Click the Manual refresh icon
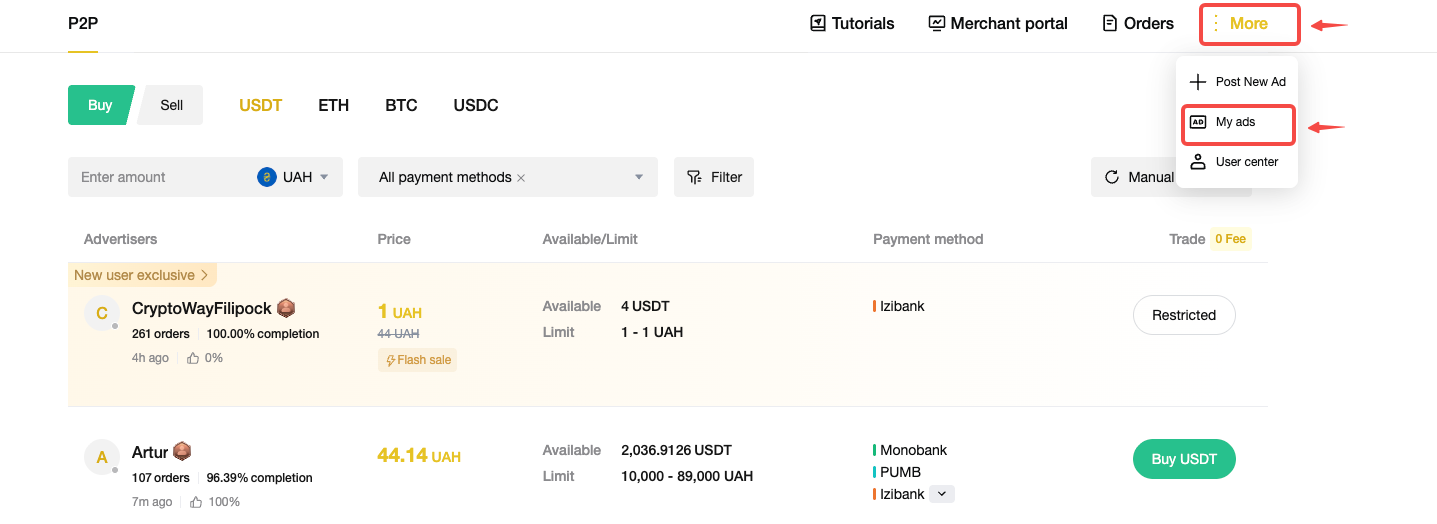1437x524 pixels. point(1111,177)
